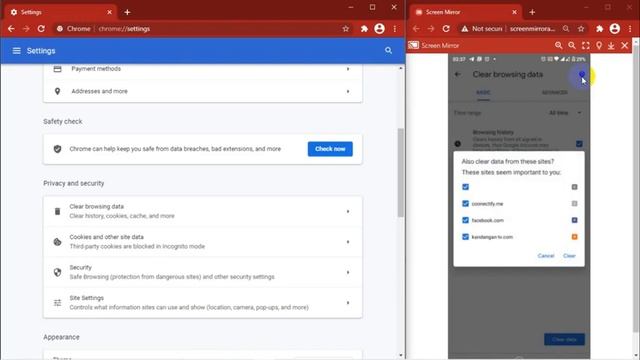Open a new tab next to Settings tab

tap(127, 12)
